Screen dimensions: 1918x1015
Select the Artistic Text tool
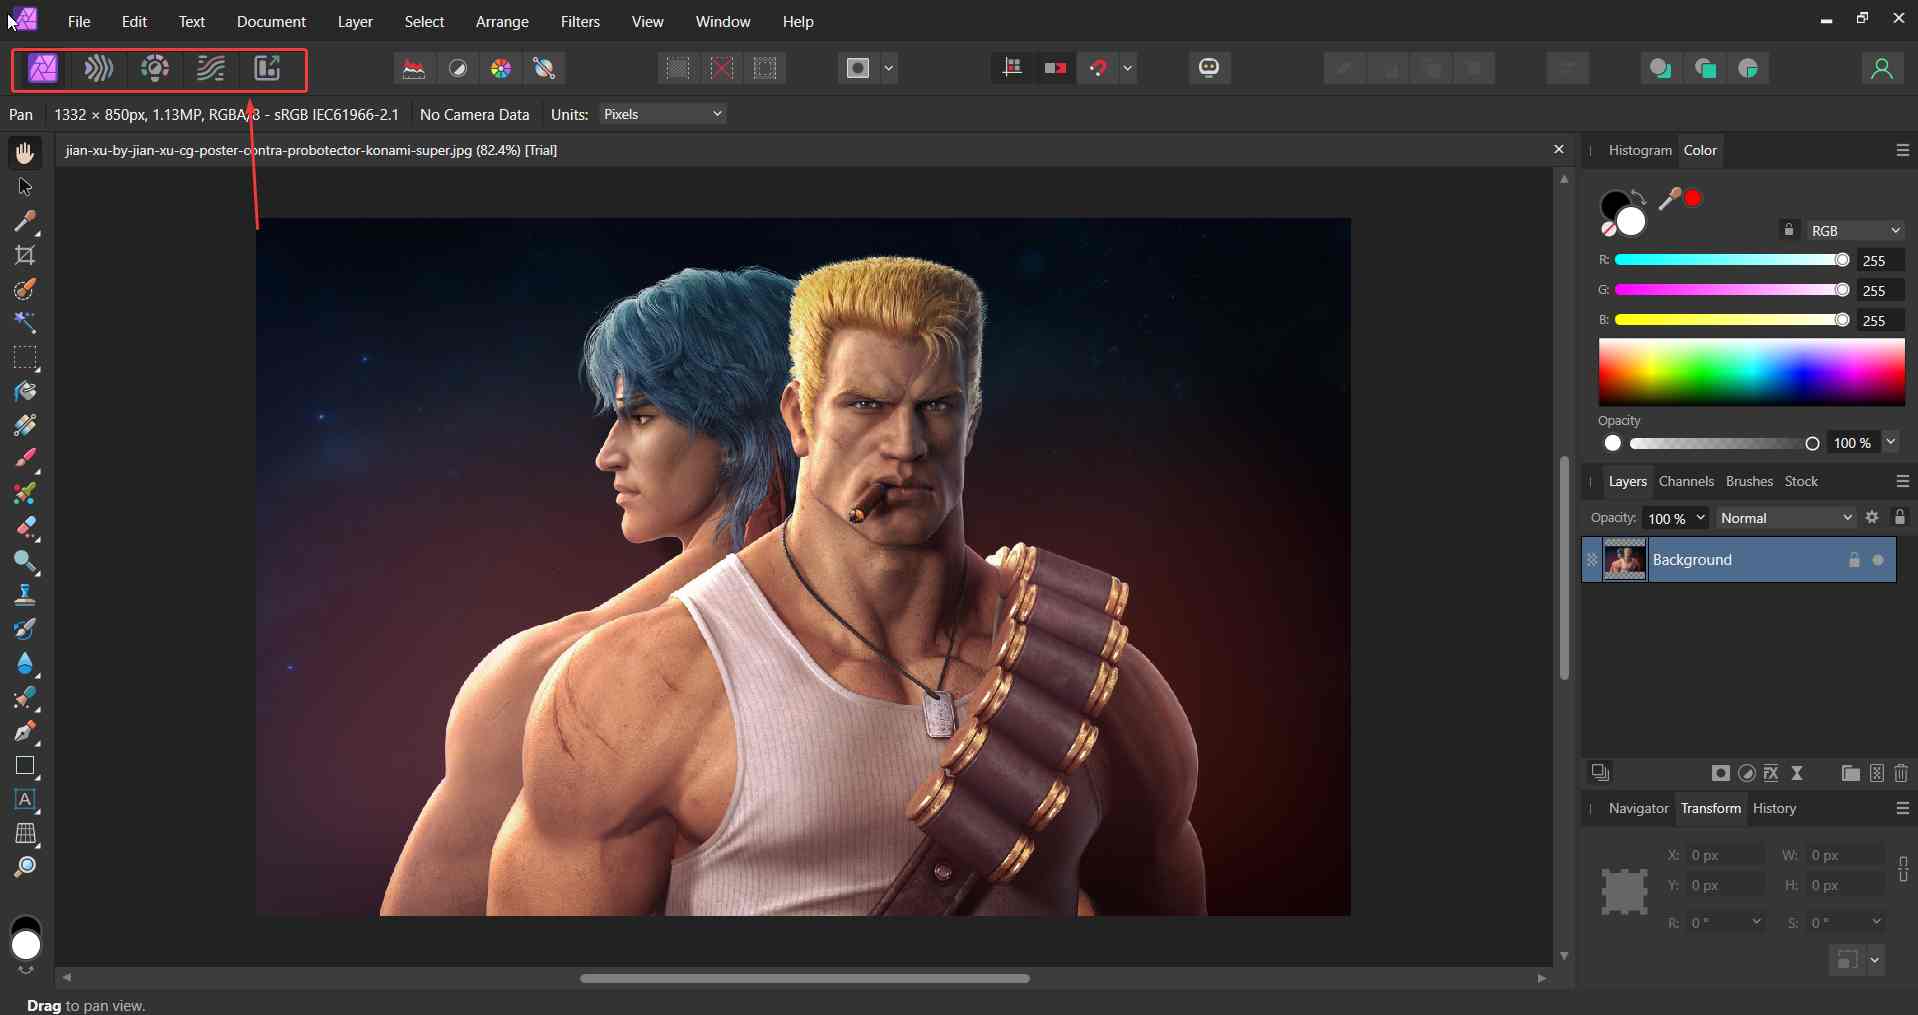tap(25, 800)
